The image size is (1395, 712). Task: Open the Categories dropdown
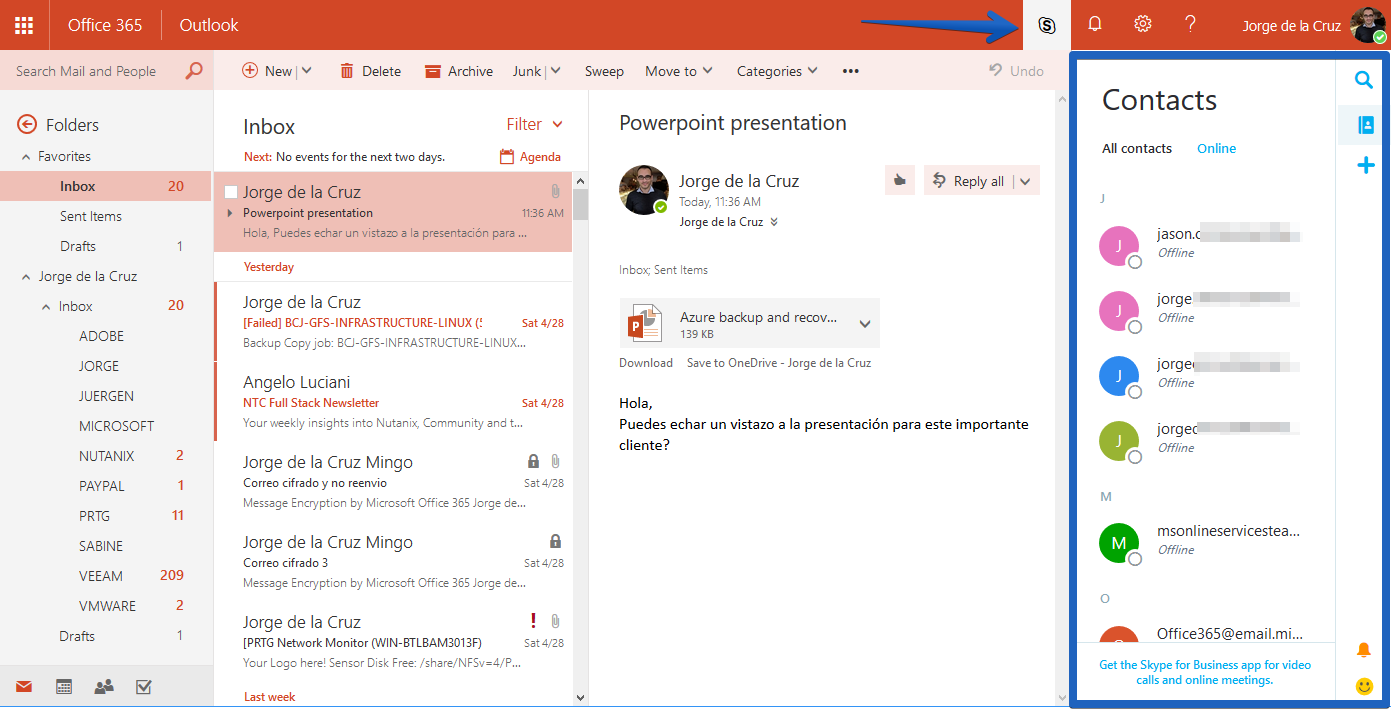(777, 71)
